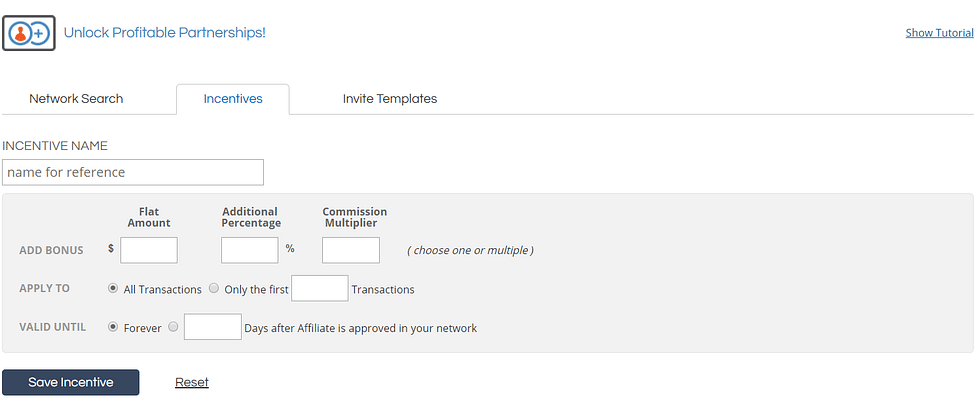Select the Days after approval radio button
Screen dimensions: 977x410
click(x=174, y=327)
